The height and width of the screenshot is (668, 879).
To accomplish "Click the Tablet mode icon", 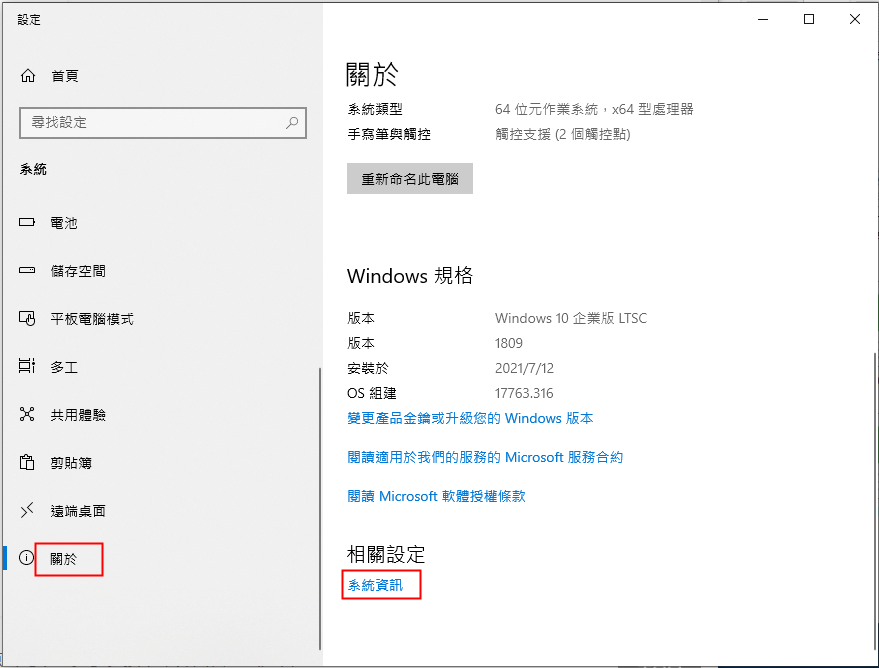I will tap(27, 319).
